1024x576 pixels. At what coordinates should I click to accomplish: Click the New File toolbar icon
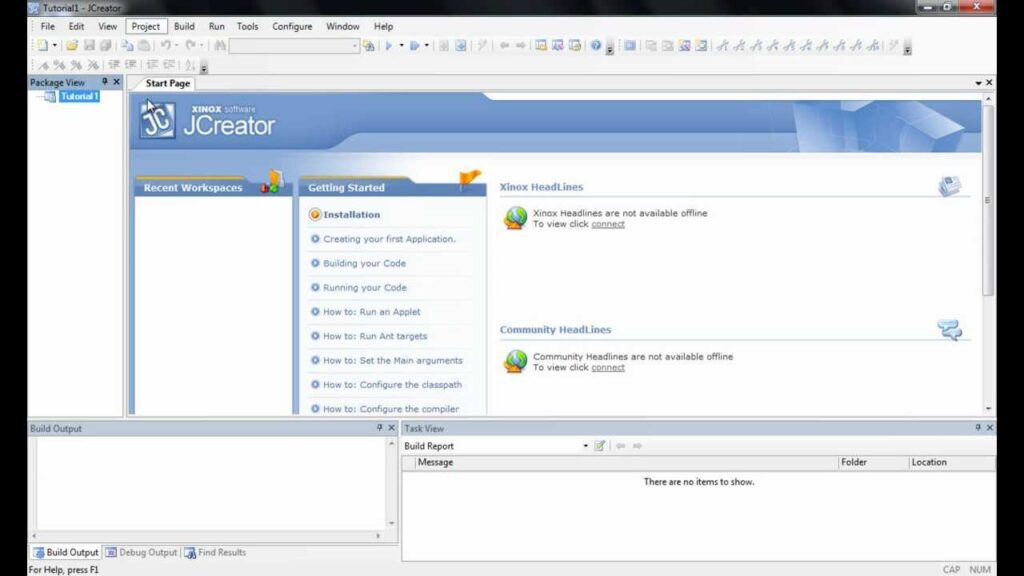(42, 46)
